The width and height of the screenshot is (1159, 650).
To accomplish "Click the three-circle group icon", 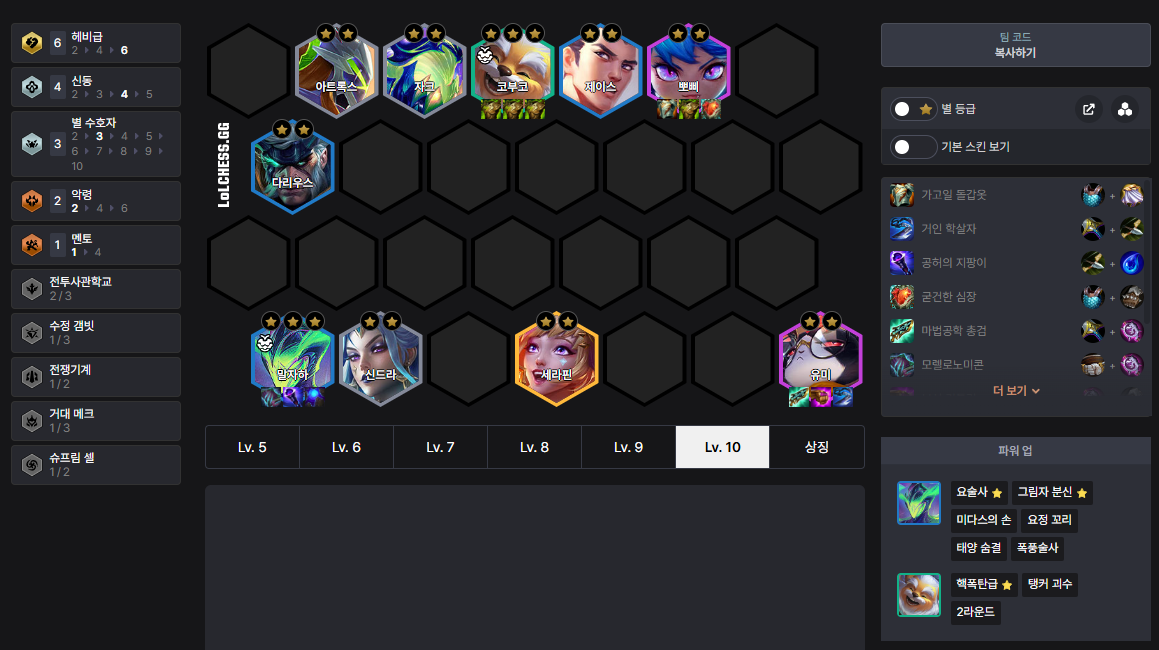I will click(x=1124, y=109).
